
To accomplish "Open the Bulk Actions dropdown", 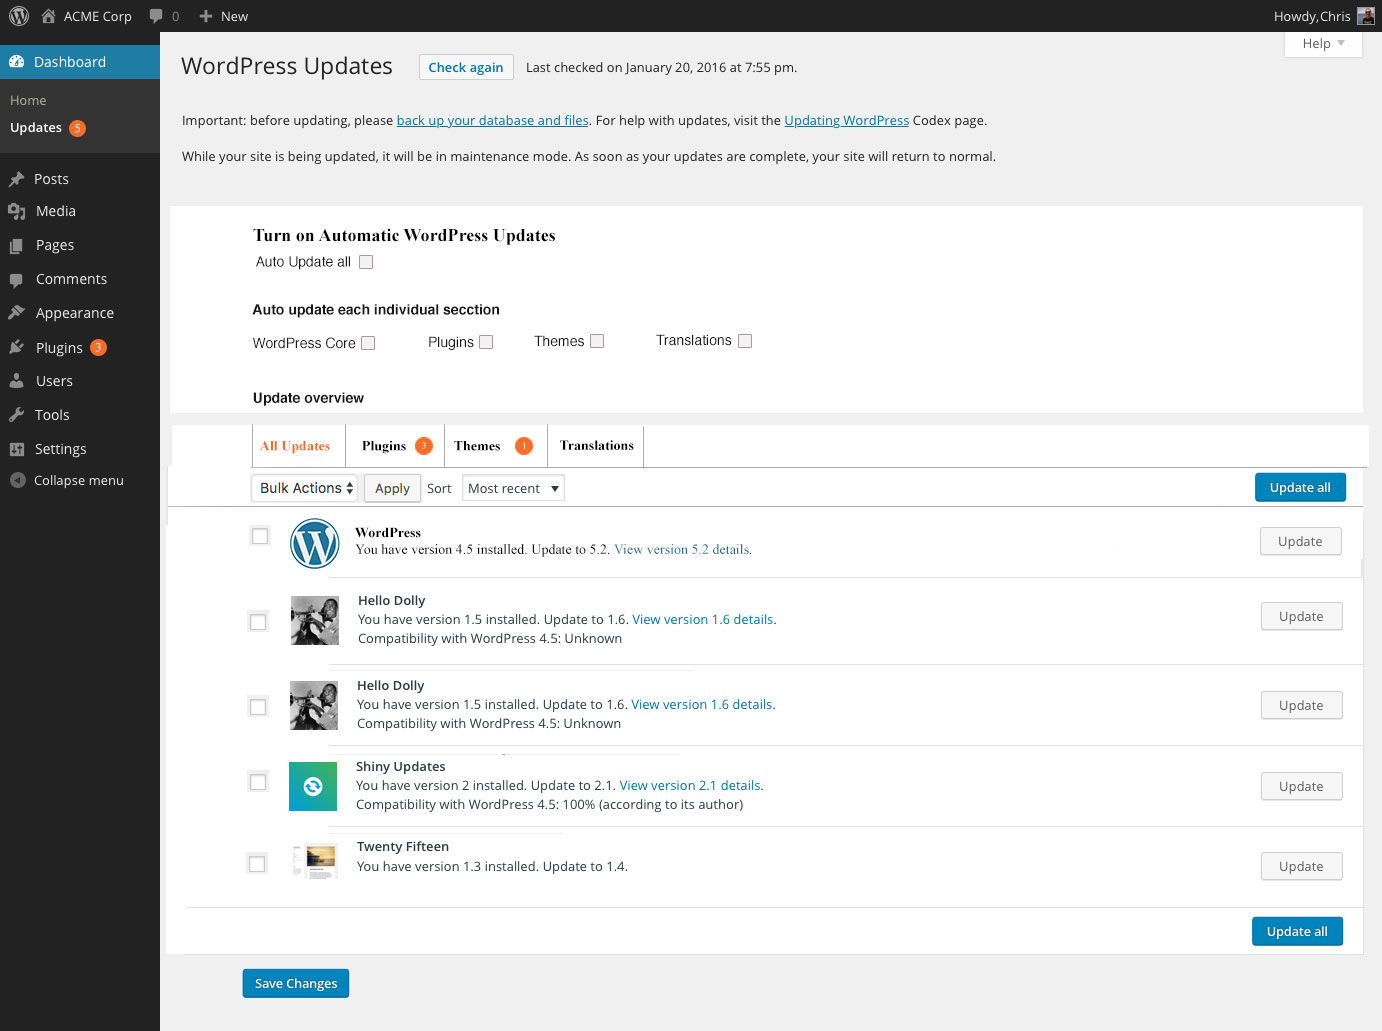I will 304,488.
